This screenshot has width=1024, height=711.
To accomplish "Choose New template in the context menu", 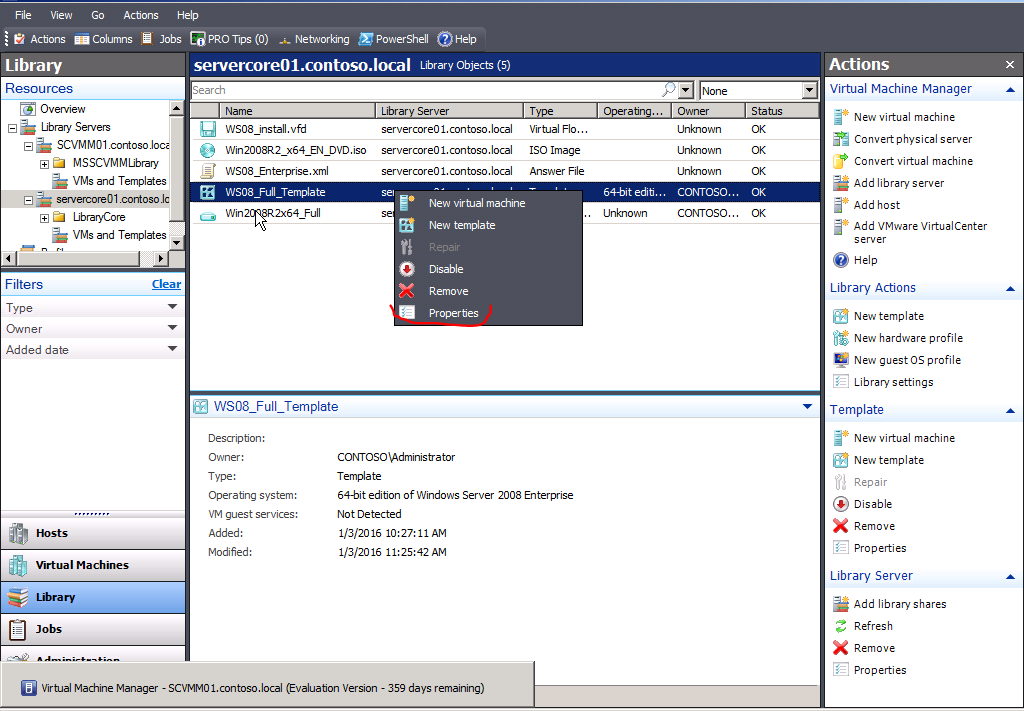I will [x=488, y=225].
